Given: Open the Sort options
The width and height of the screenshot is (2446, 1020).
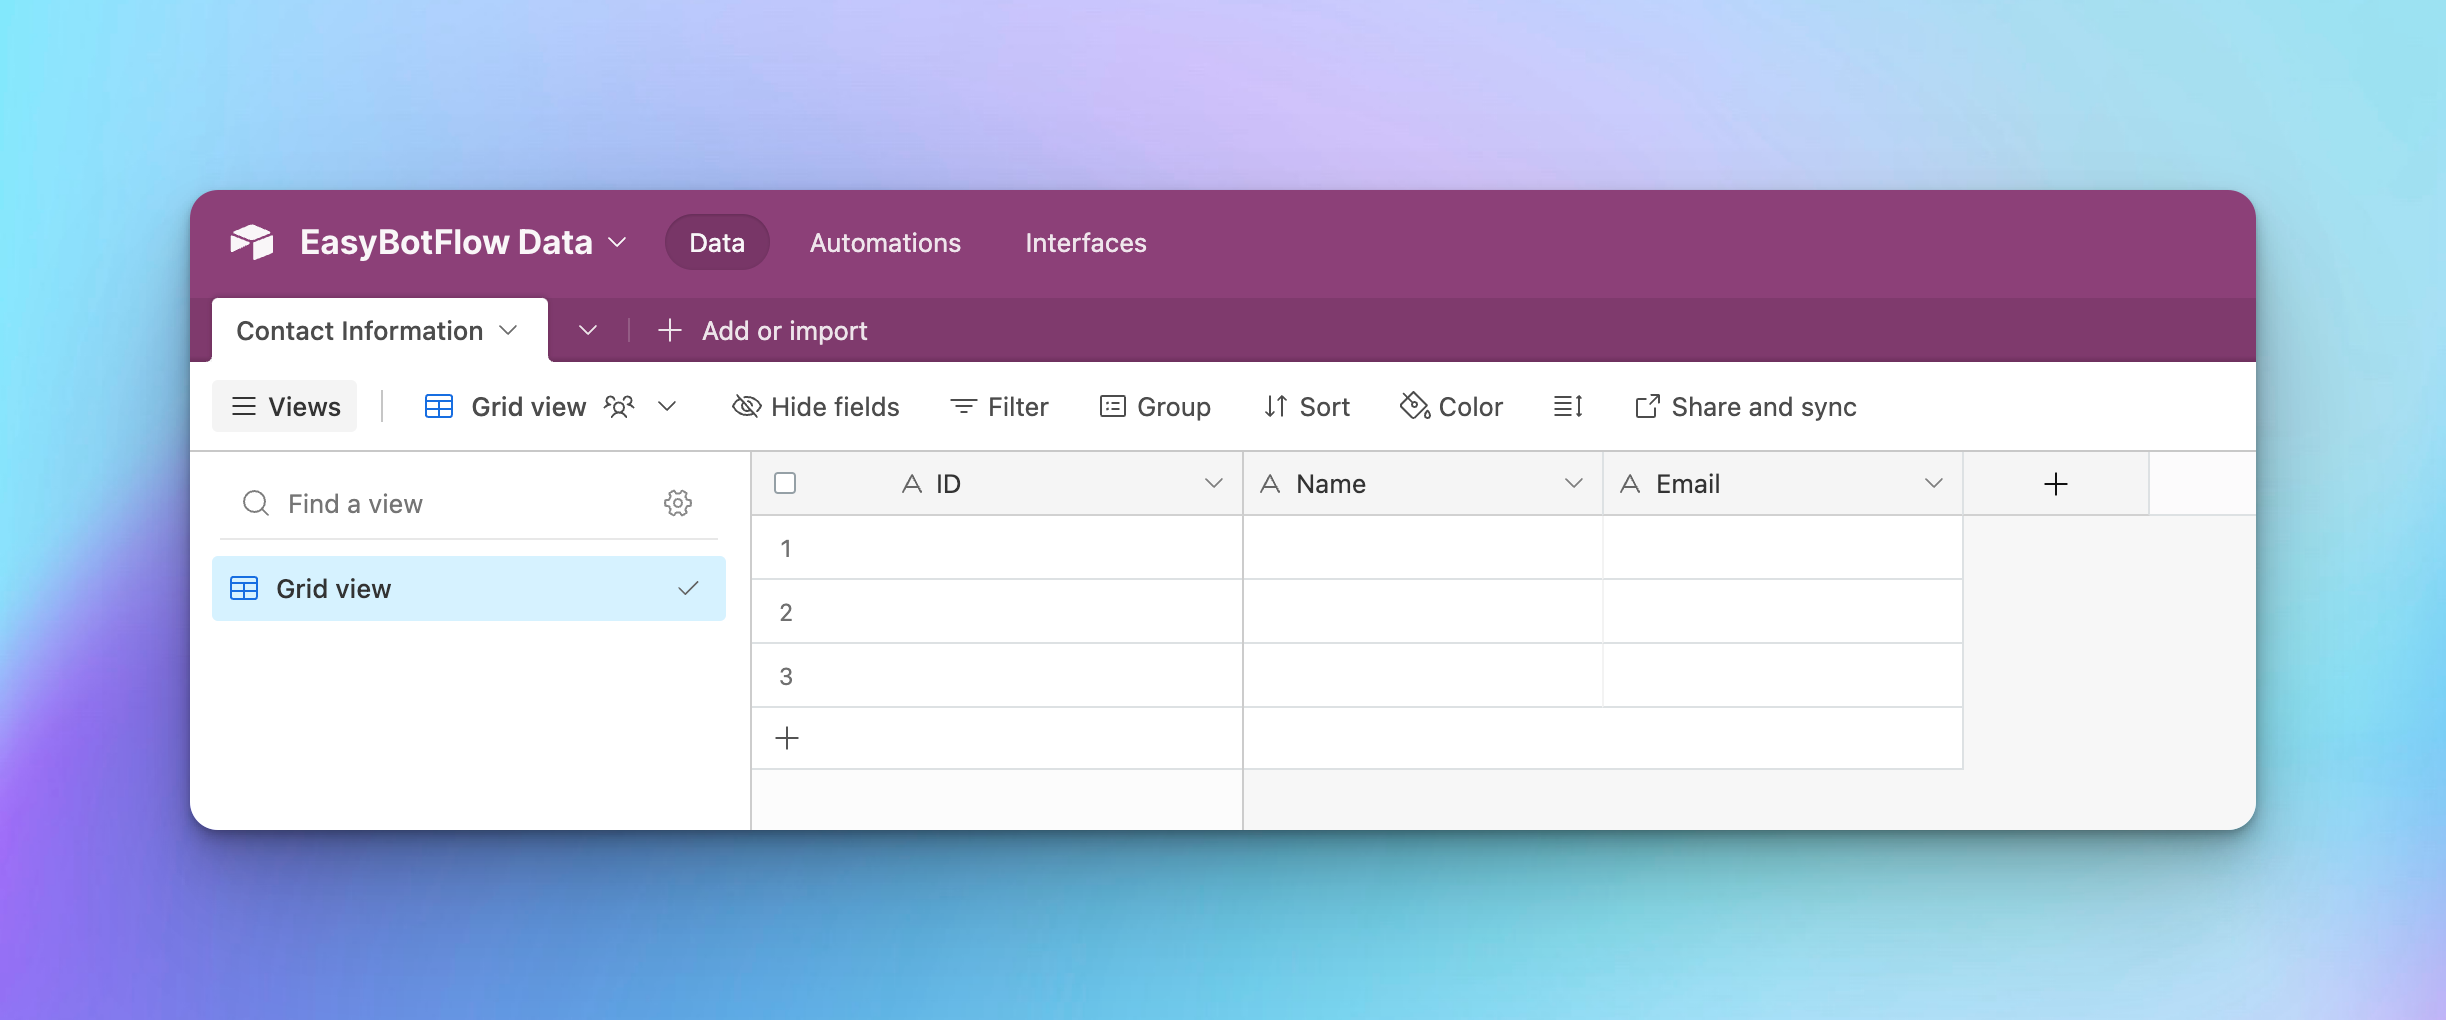Looking at the screenshot, I should point(1307,407).
